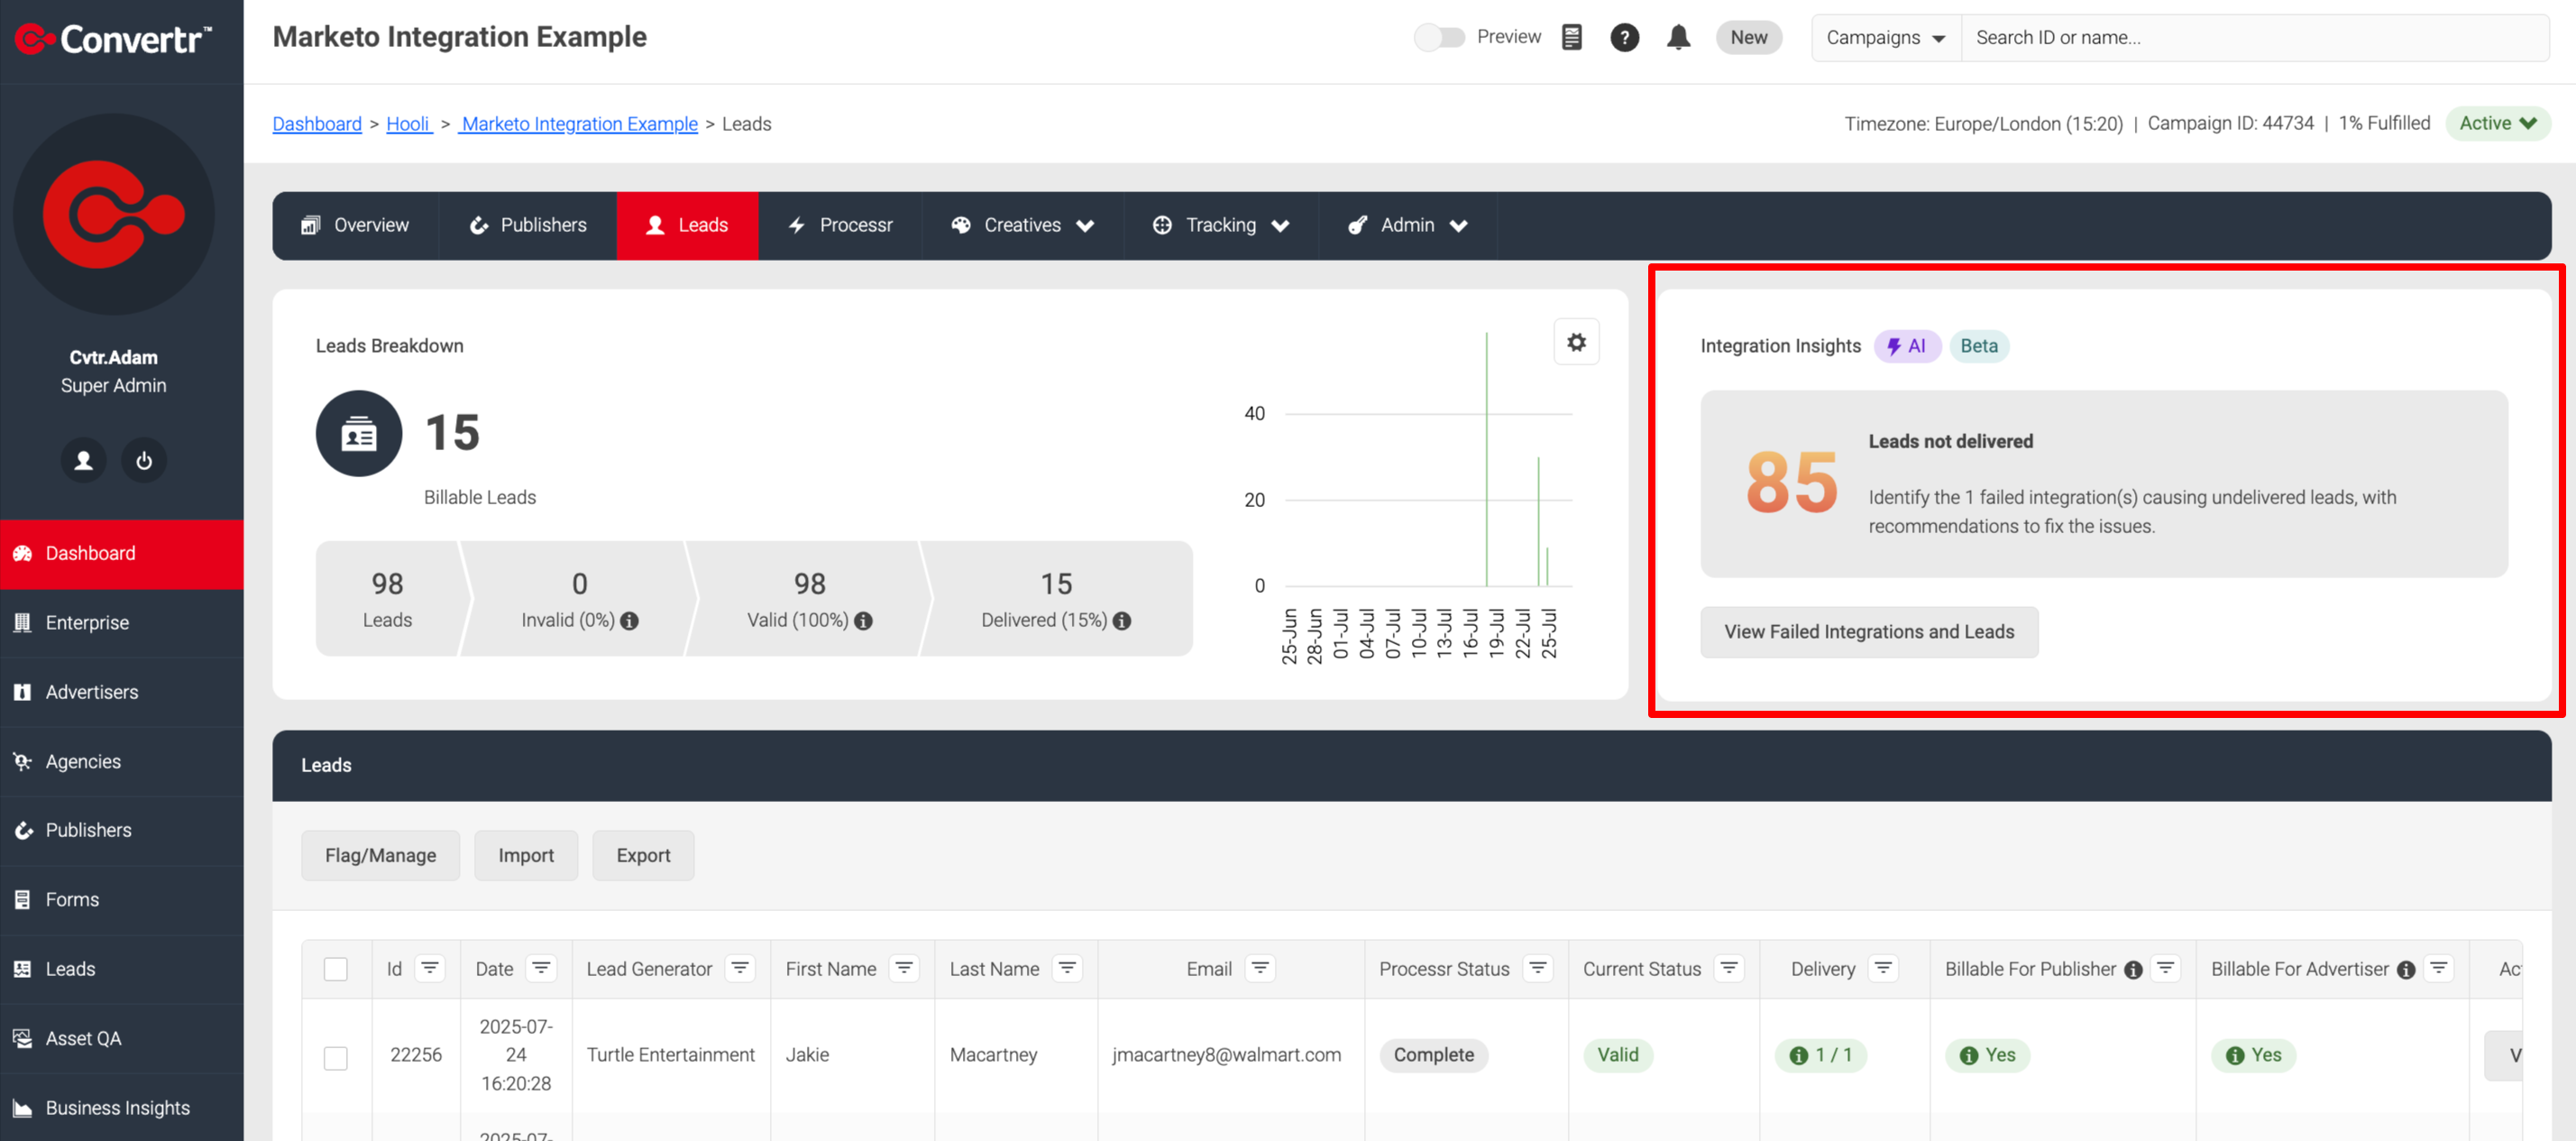Select the checkbox for lead 22256

click(x=336, y=1055)
